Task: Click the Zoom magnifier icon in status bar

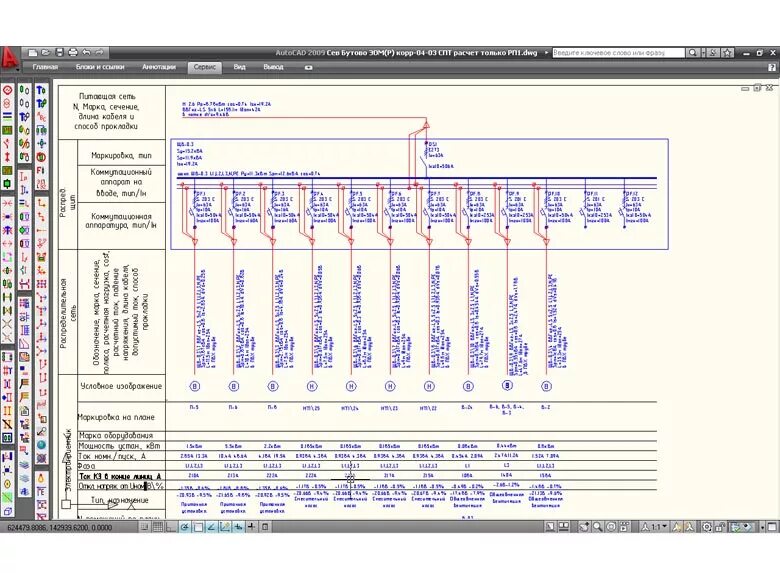Action: [x=597, y=527]
